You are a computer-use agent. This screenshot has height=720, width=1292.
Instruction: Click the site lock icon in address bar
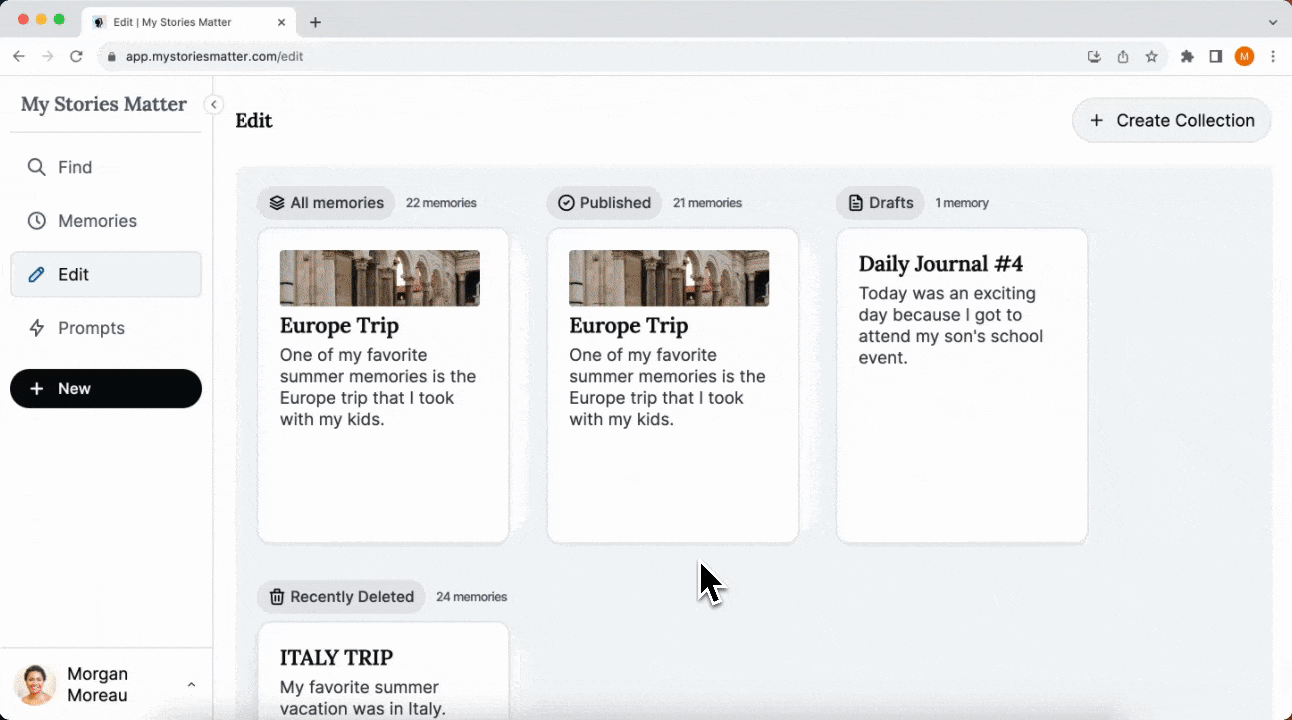111,57
